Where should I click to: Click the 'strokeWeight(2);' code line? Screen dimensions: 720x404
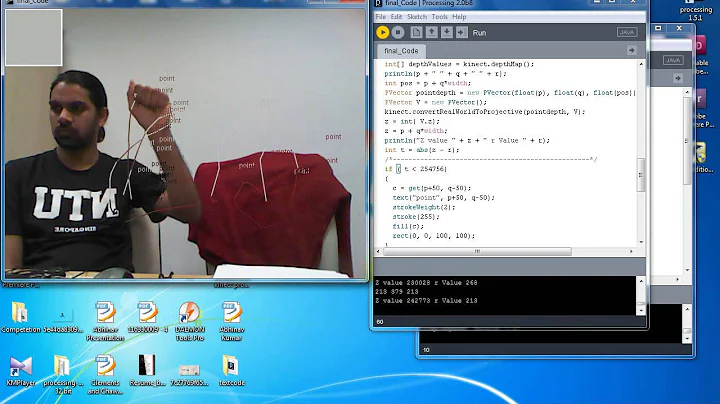click(424, 207)
